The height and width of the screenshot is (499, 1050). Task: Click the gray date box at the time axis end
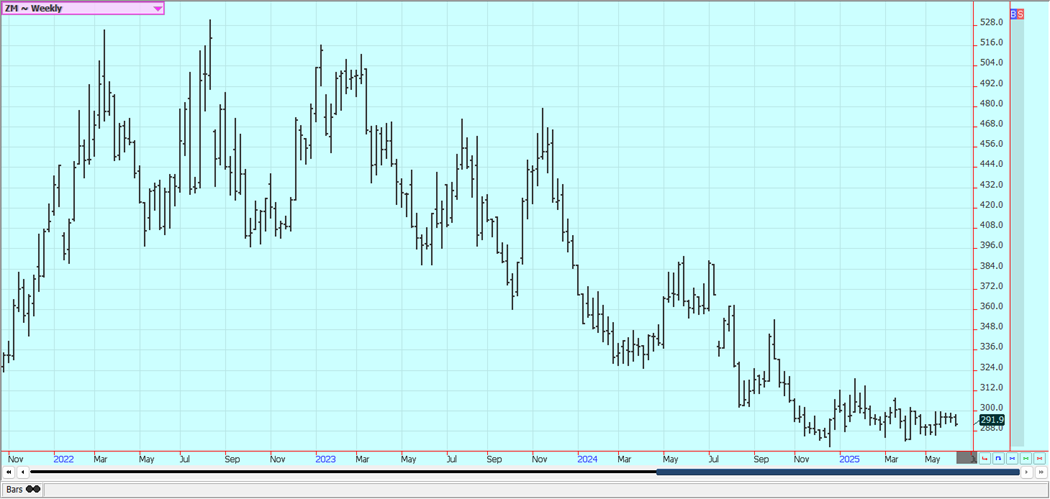coord(966,457)
